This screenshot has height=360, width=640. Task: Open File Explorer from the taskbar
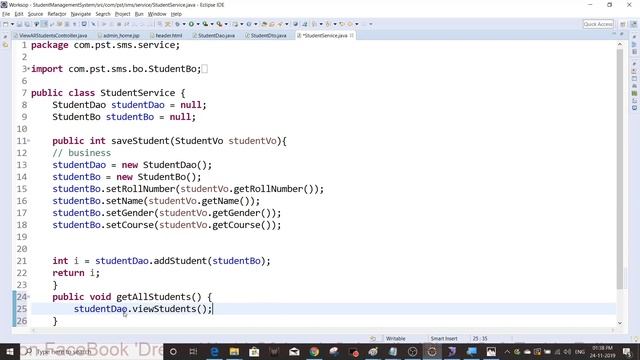click(x=234, y=351)
